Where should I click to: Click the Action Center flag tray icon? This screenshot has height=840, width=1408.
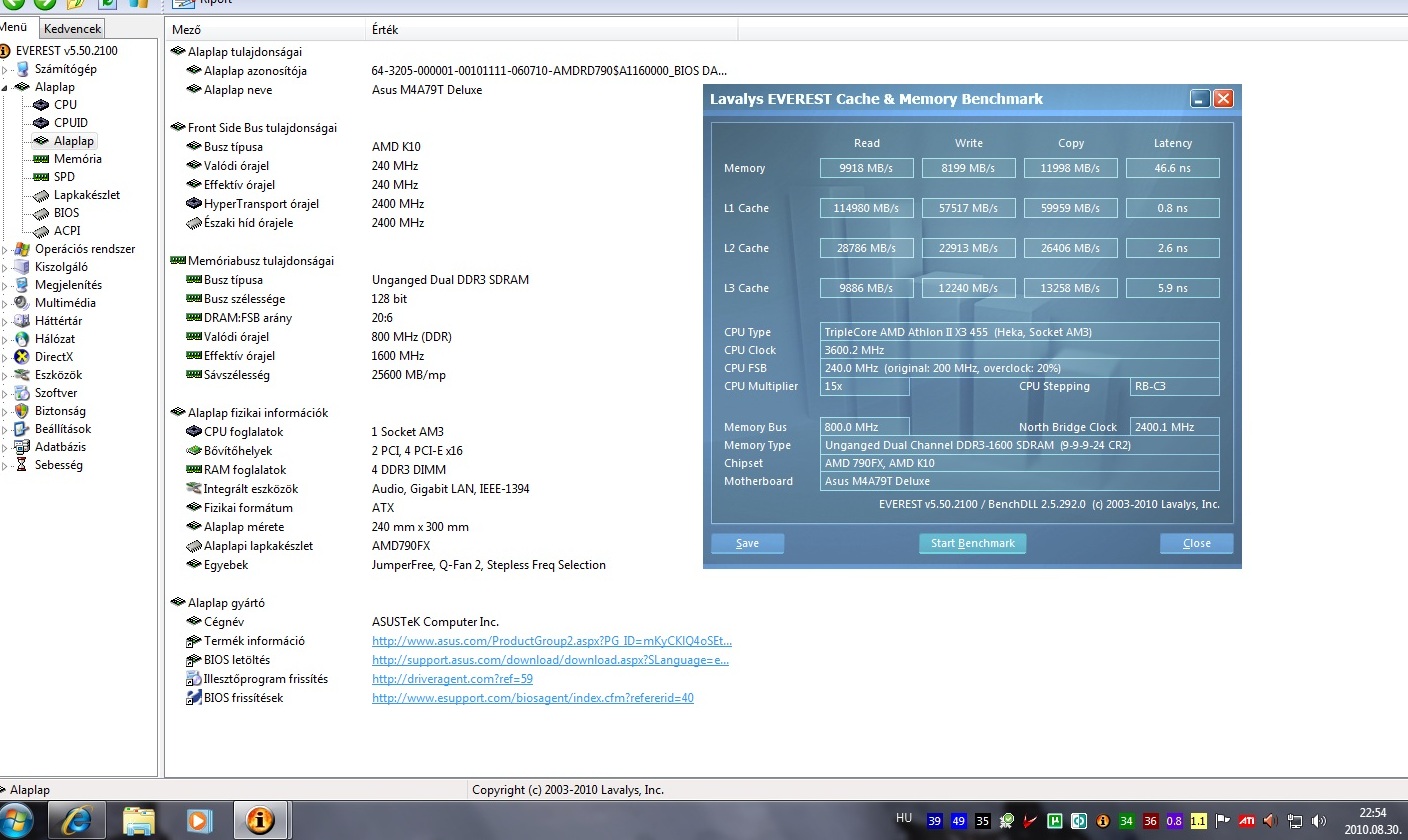[x=1222, y=821]
